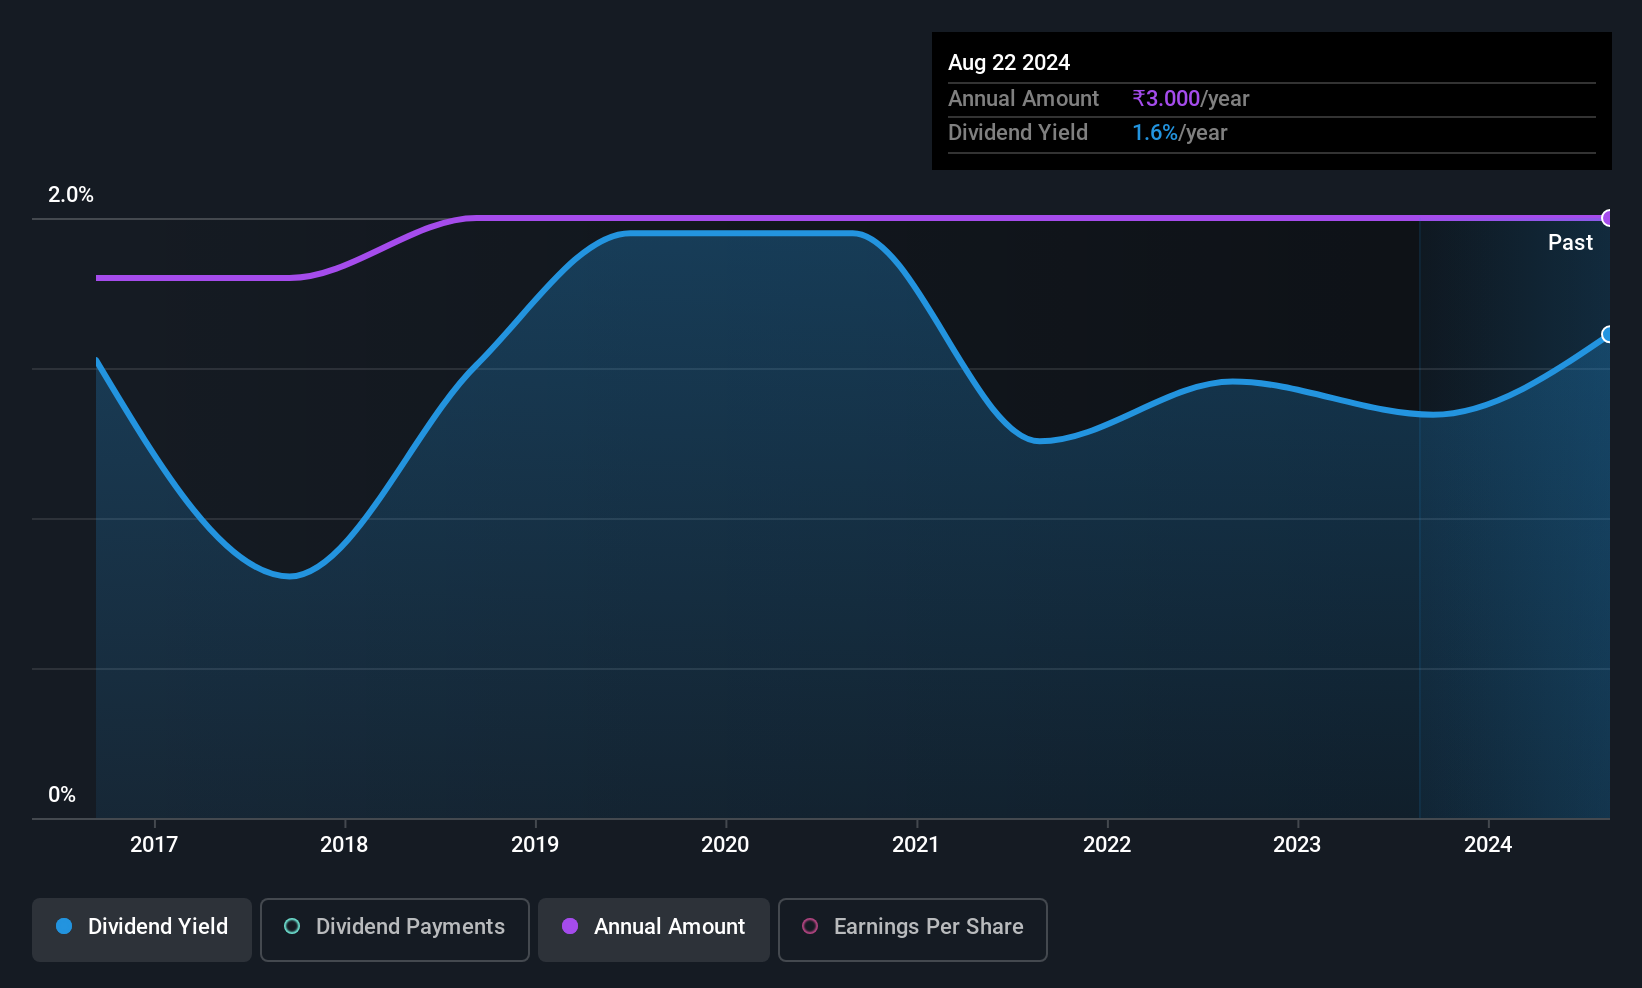Click the Aug 22 2024 tooltip date
1642x988 pixels.
click(x=1009, y=62)
